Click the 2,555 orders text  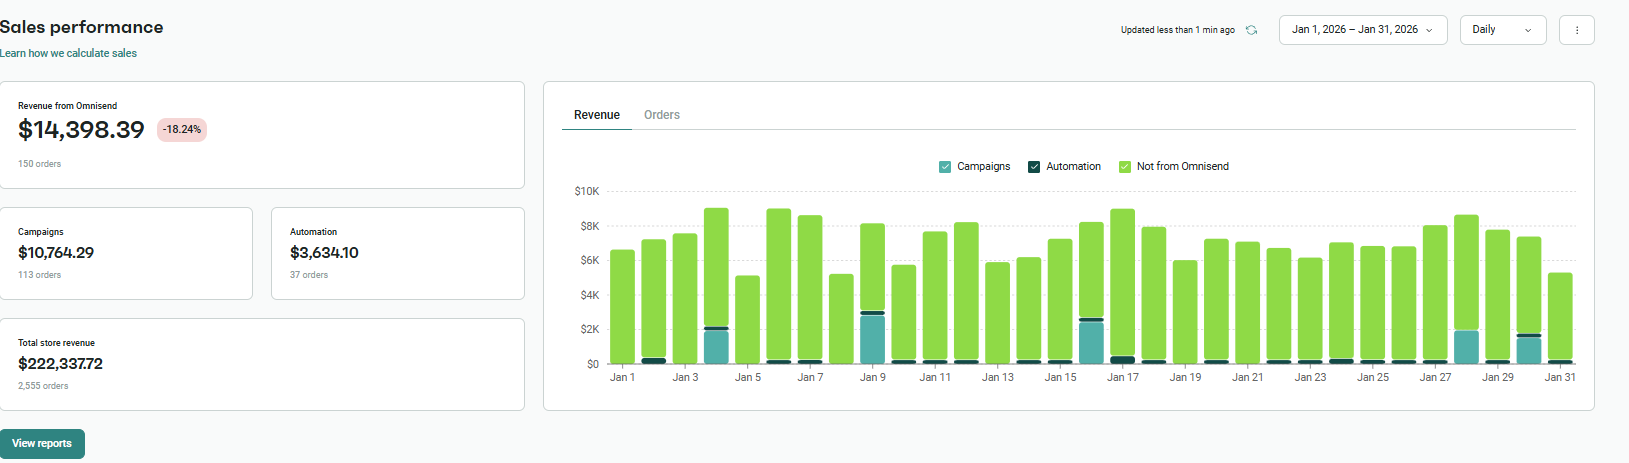[x=43, y=386]
